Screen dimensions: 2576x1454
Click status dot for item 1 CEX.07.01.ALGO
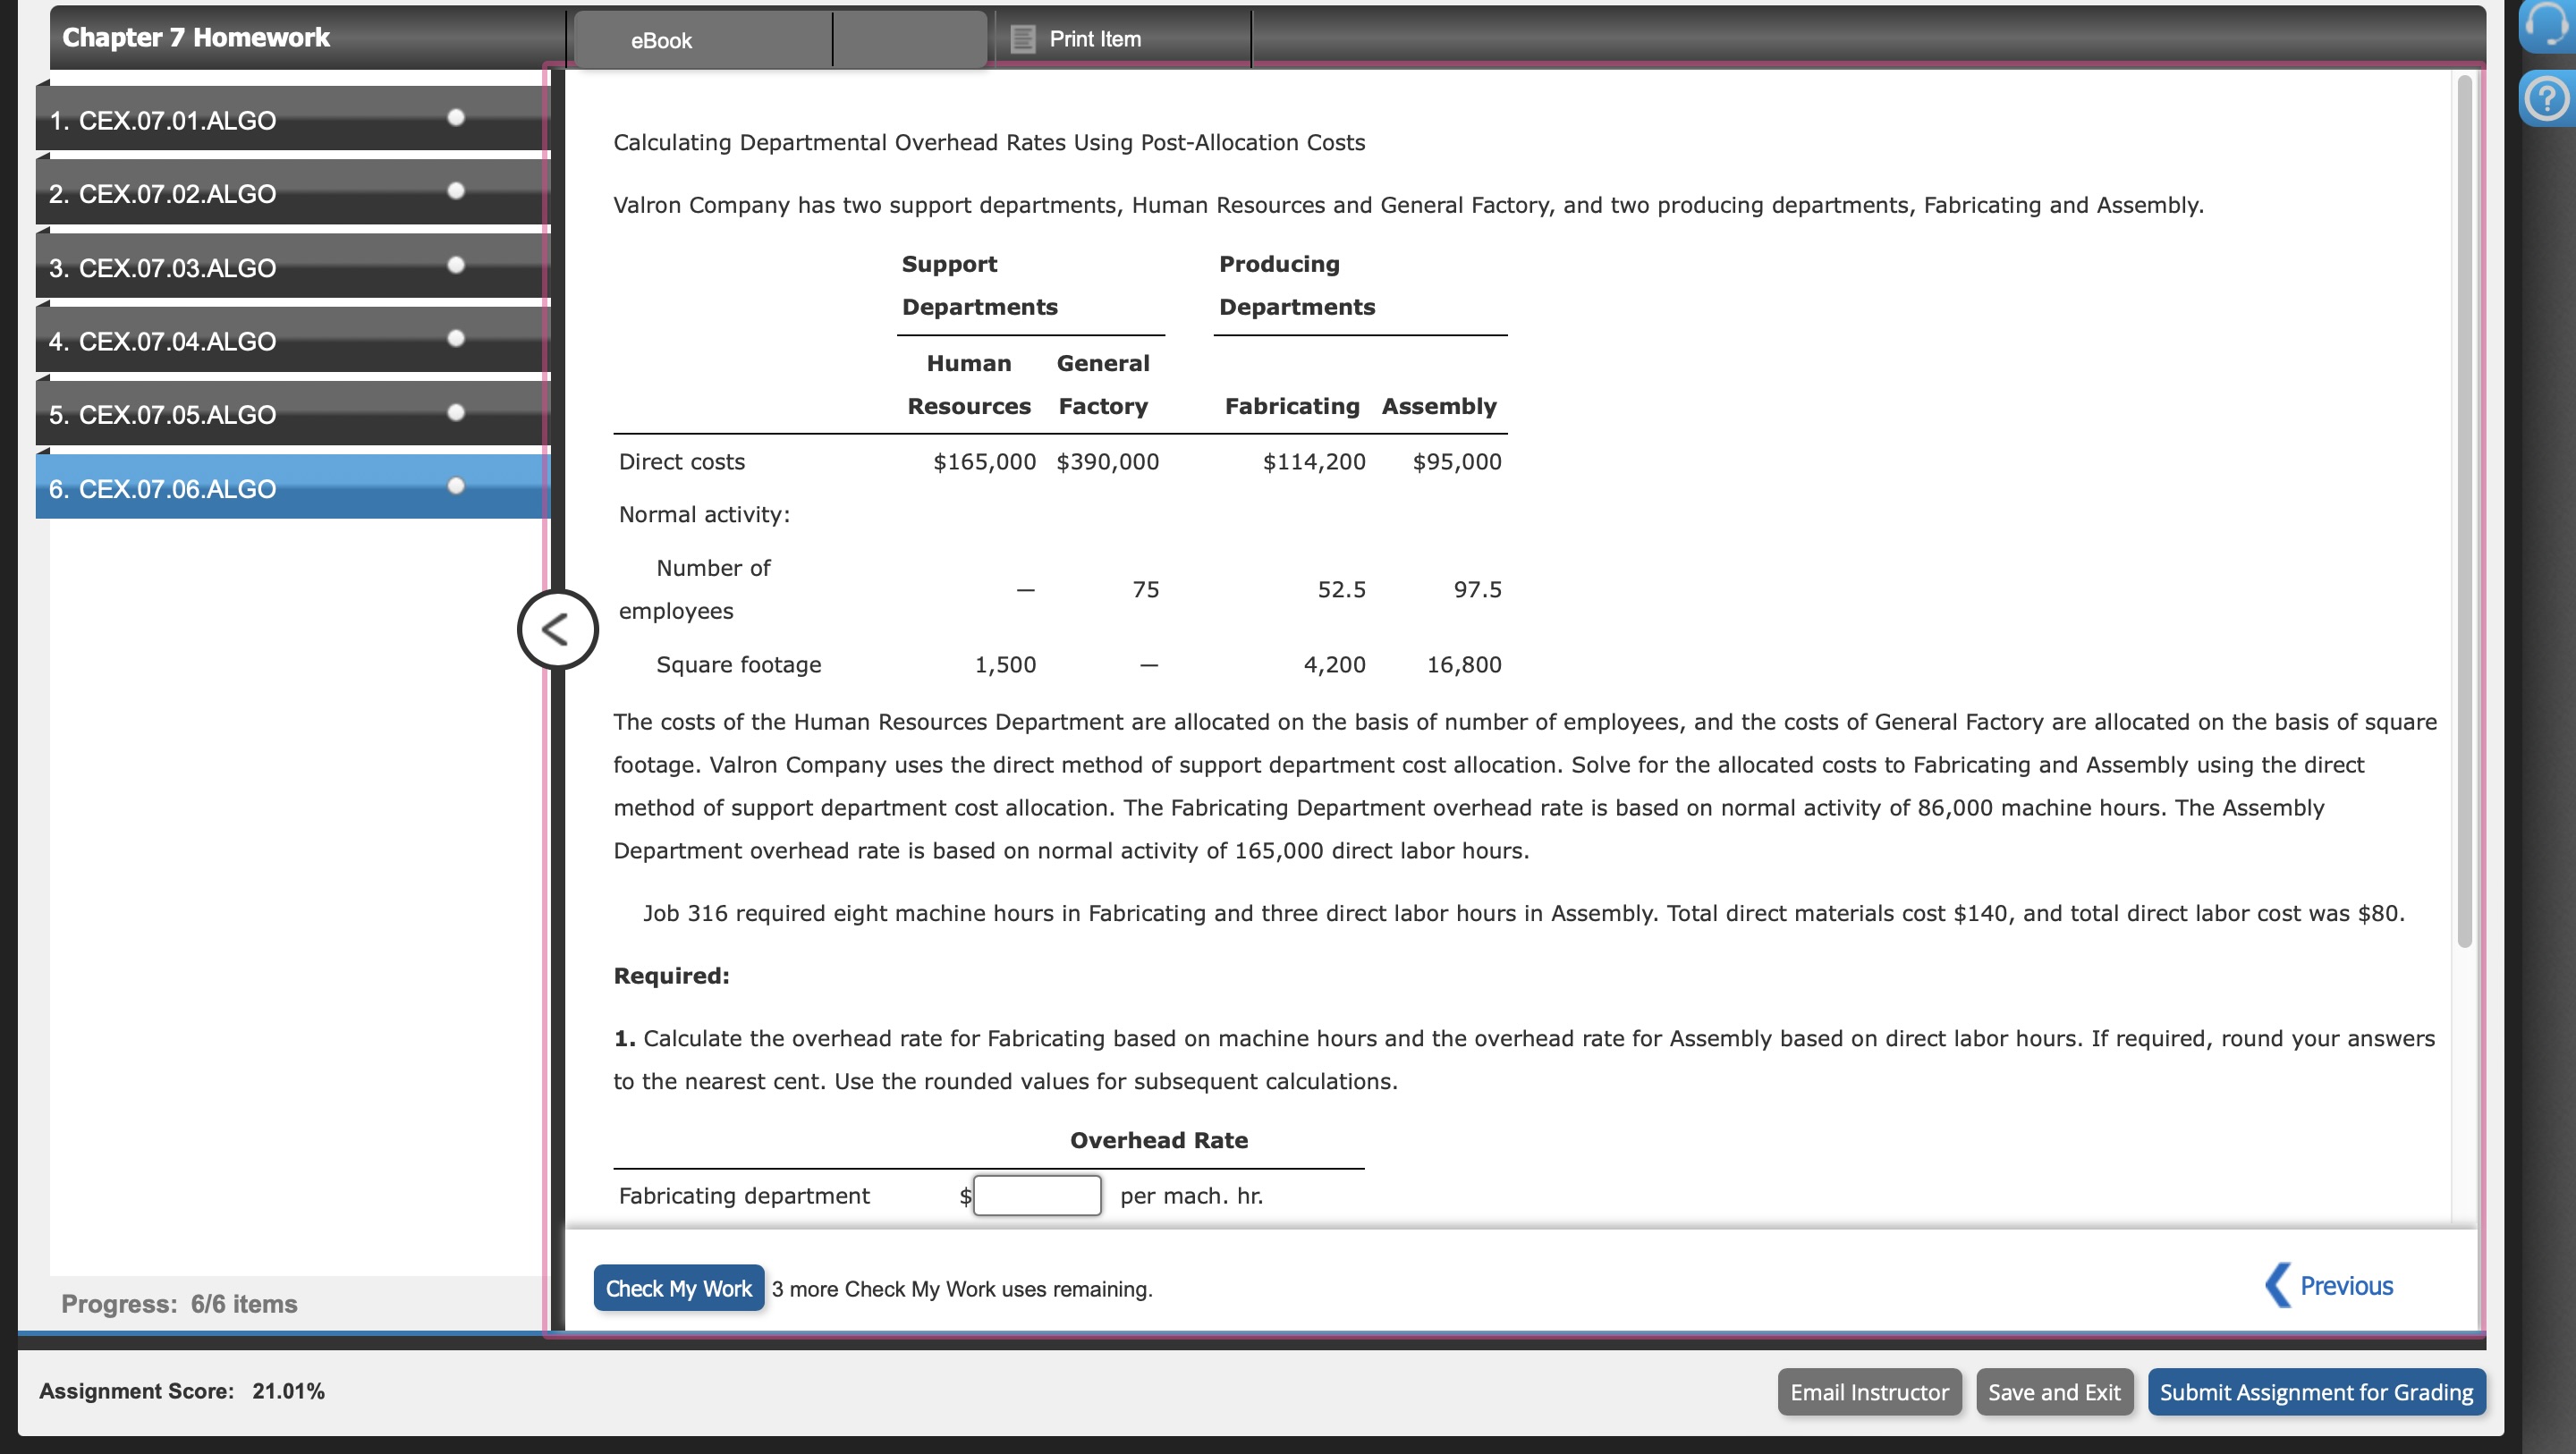click(456, 117)
